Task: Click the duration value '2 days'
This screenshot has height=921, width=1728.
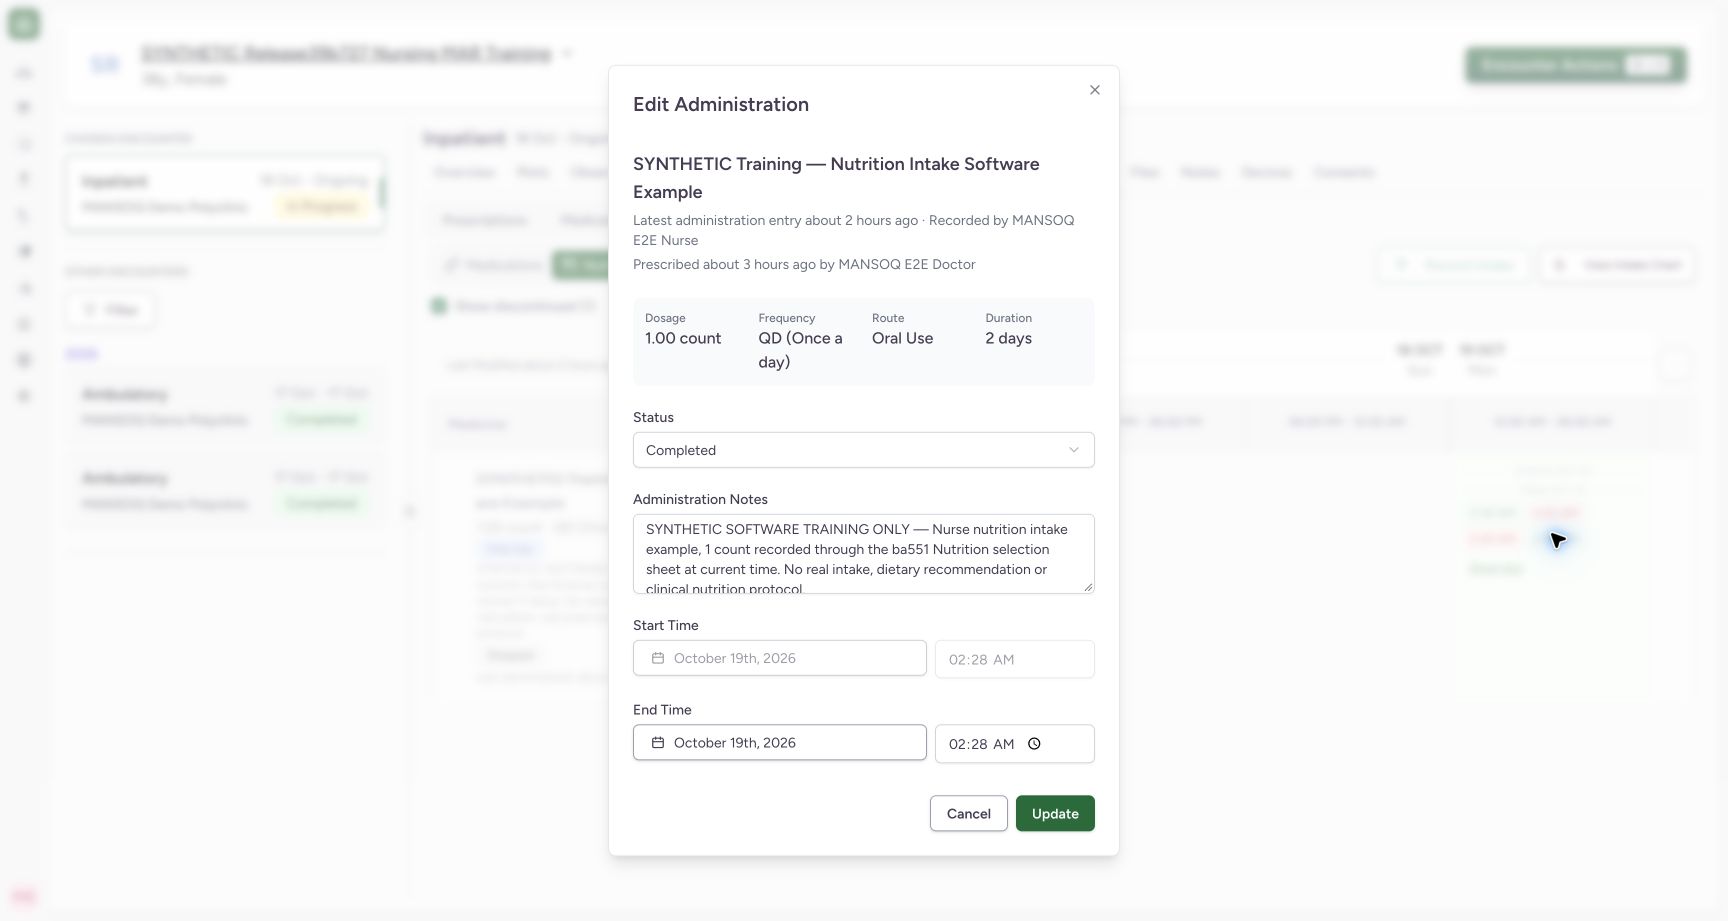Action: coord(1008,339)
